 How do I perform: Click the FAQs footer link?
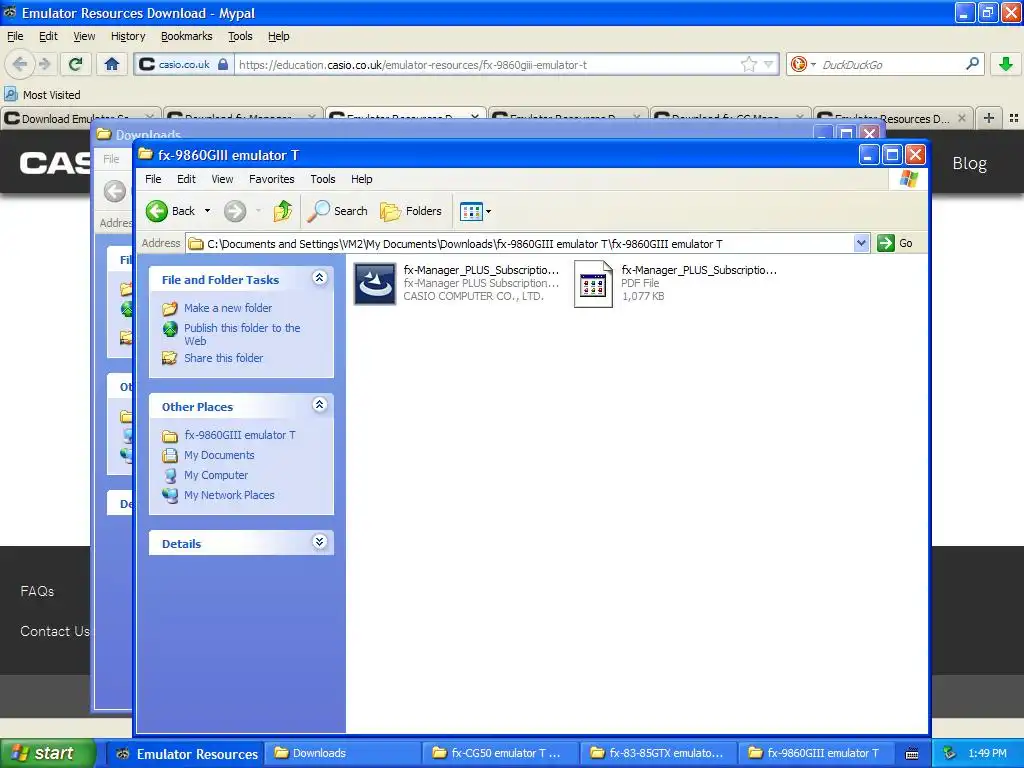coord(37,591)
